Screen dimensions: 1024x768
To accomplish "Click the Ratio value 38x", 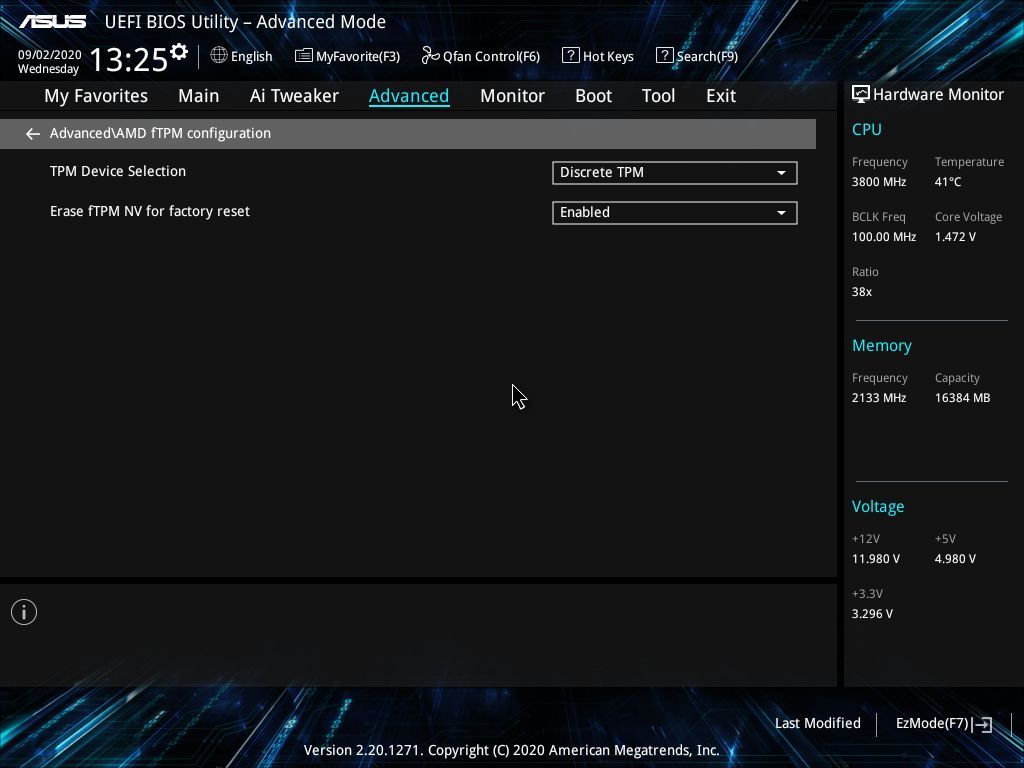I will [862, 292].
